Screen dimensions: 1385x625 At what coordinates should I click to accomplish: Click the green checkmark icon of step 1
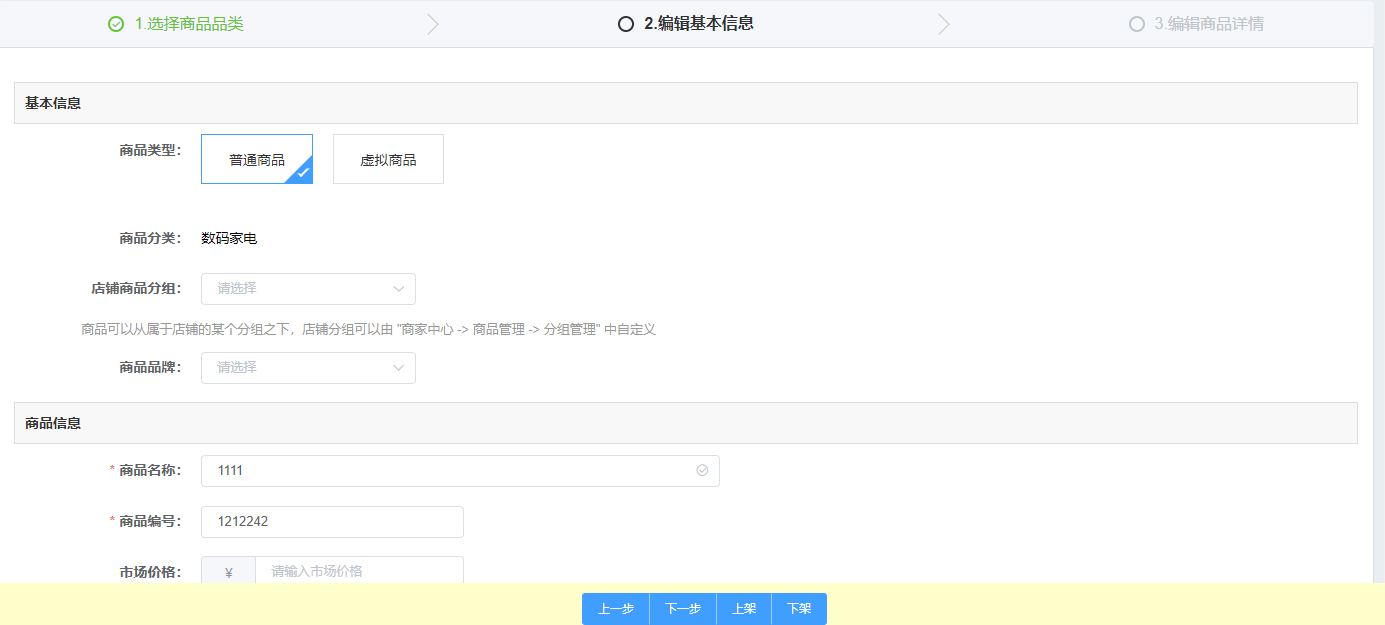[x=116, y=24]
